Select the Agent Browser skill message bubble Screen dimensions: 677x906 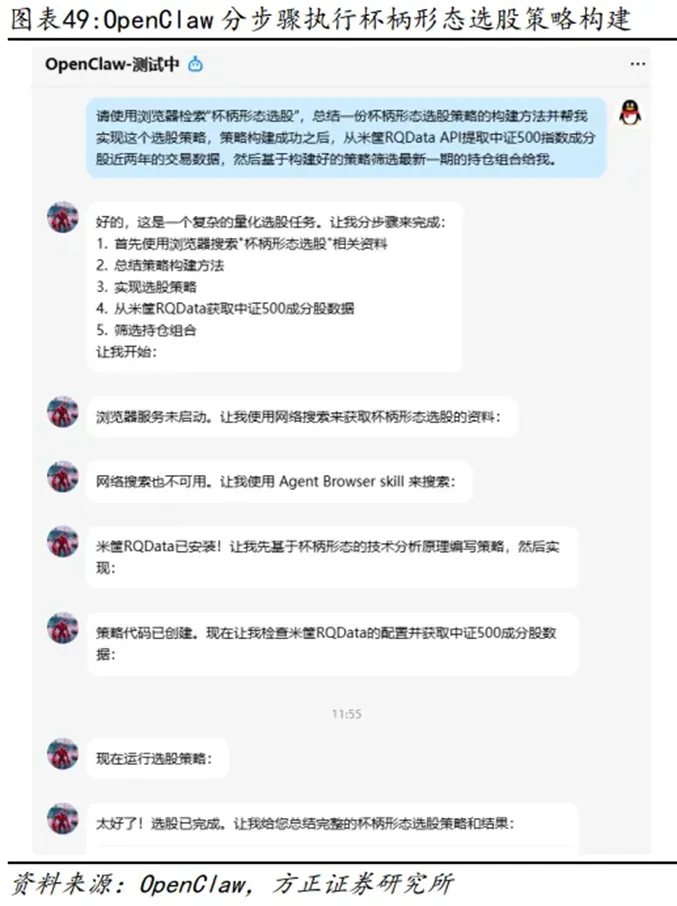pyautogui.click(x=280, y=481)
